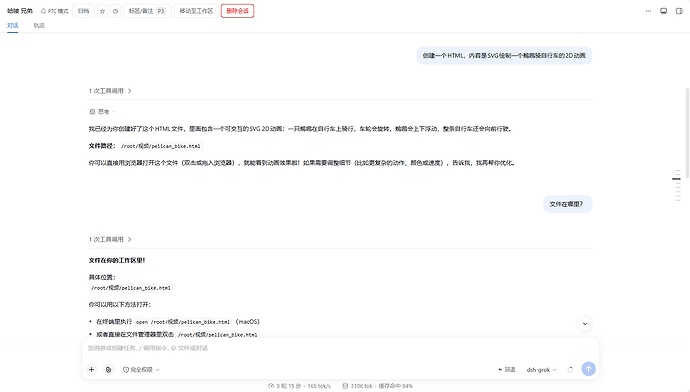Switch to the 轨迹 tab

click(39, 26)
